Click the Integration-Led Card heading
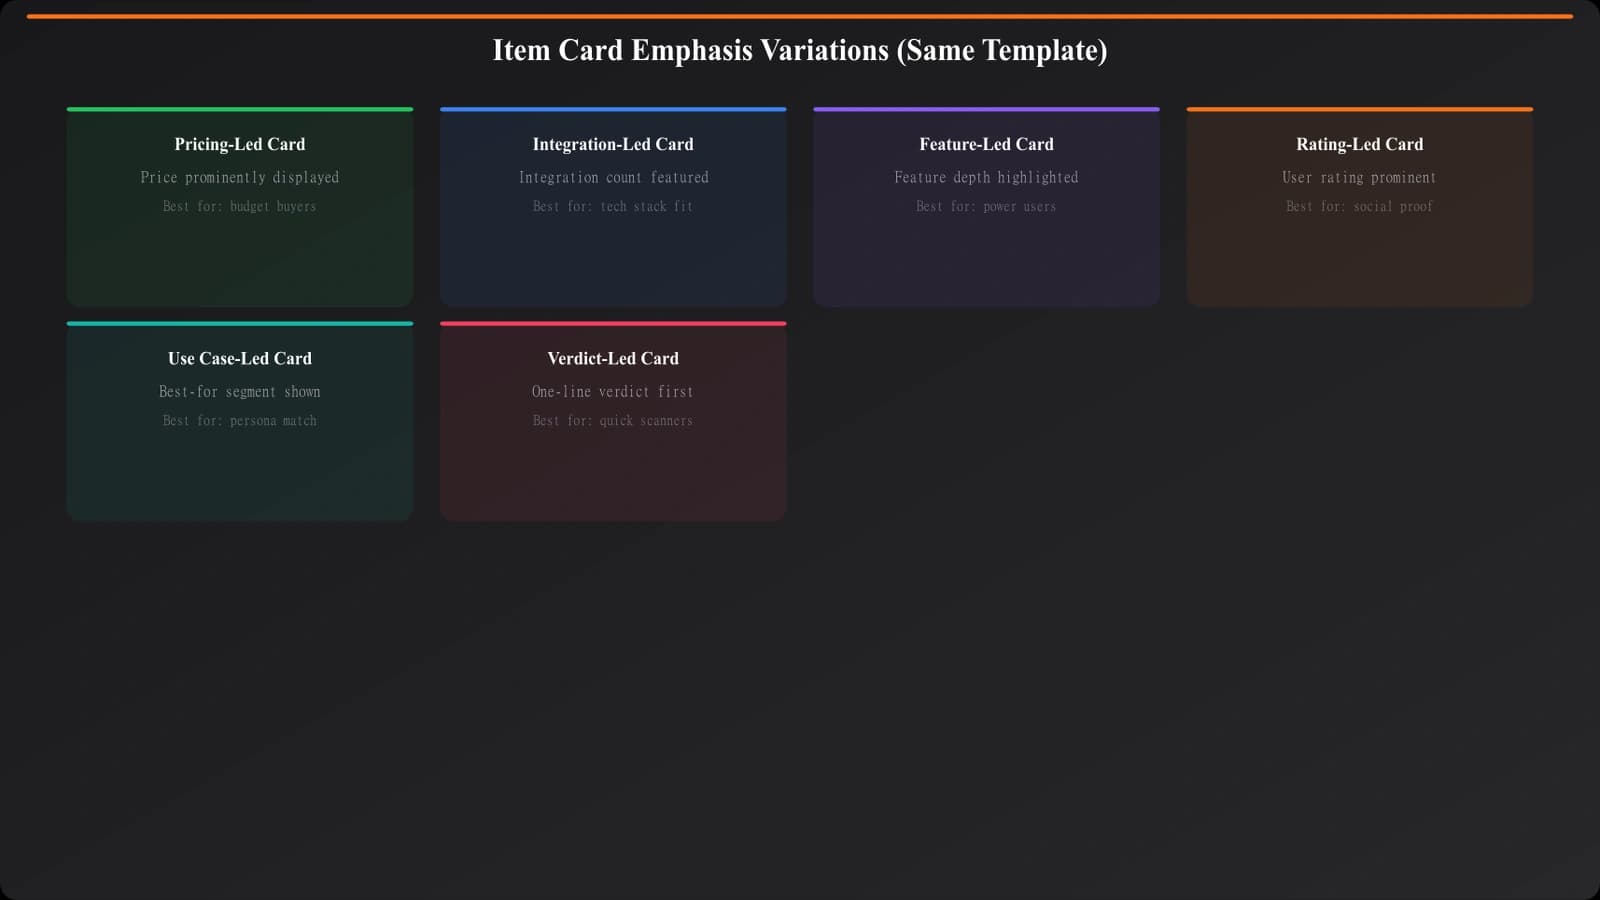Viewport: 1600px width, 900px height. point(613,144)
